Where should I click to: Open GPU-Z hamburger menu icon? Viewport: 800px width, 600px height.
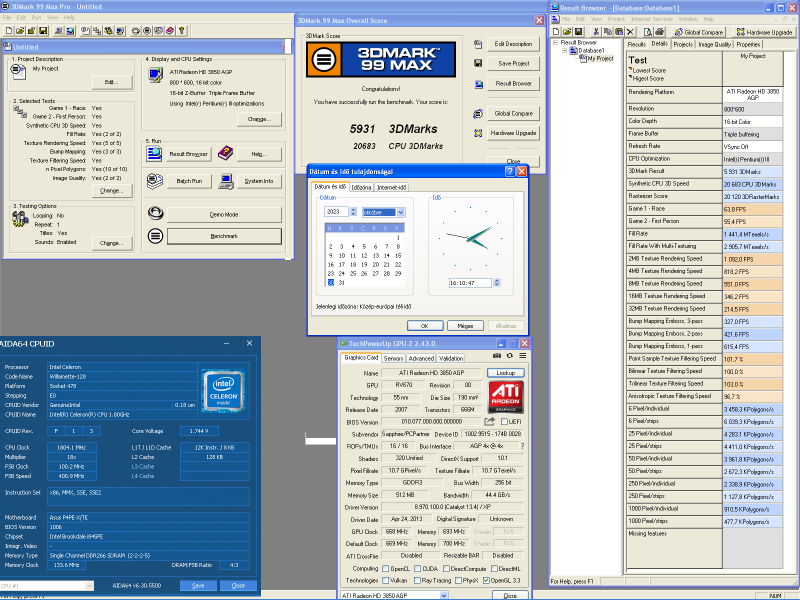tap(523, 356)
